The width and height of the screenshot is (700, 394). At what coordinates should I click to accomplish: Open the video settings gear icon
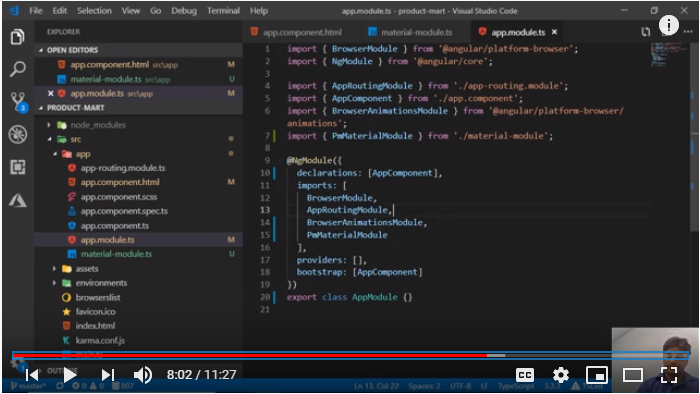(561, 375)
